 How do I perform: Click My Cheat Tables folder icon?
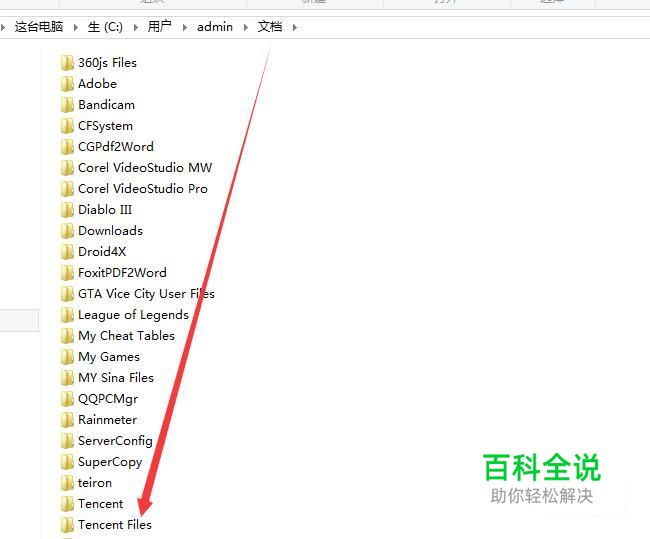[67, 336]
